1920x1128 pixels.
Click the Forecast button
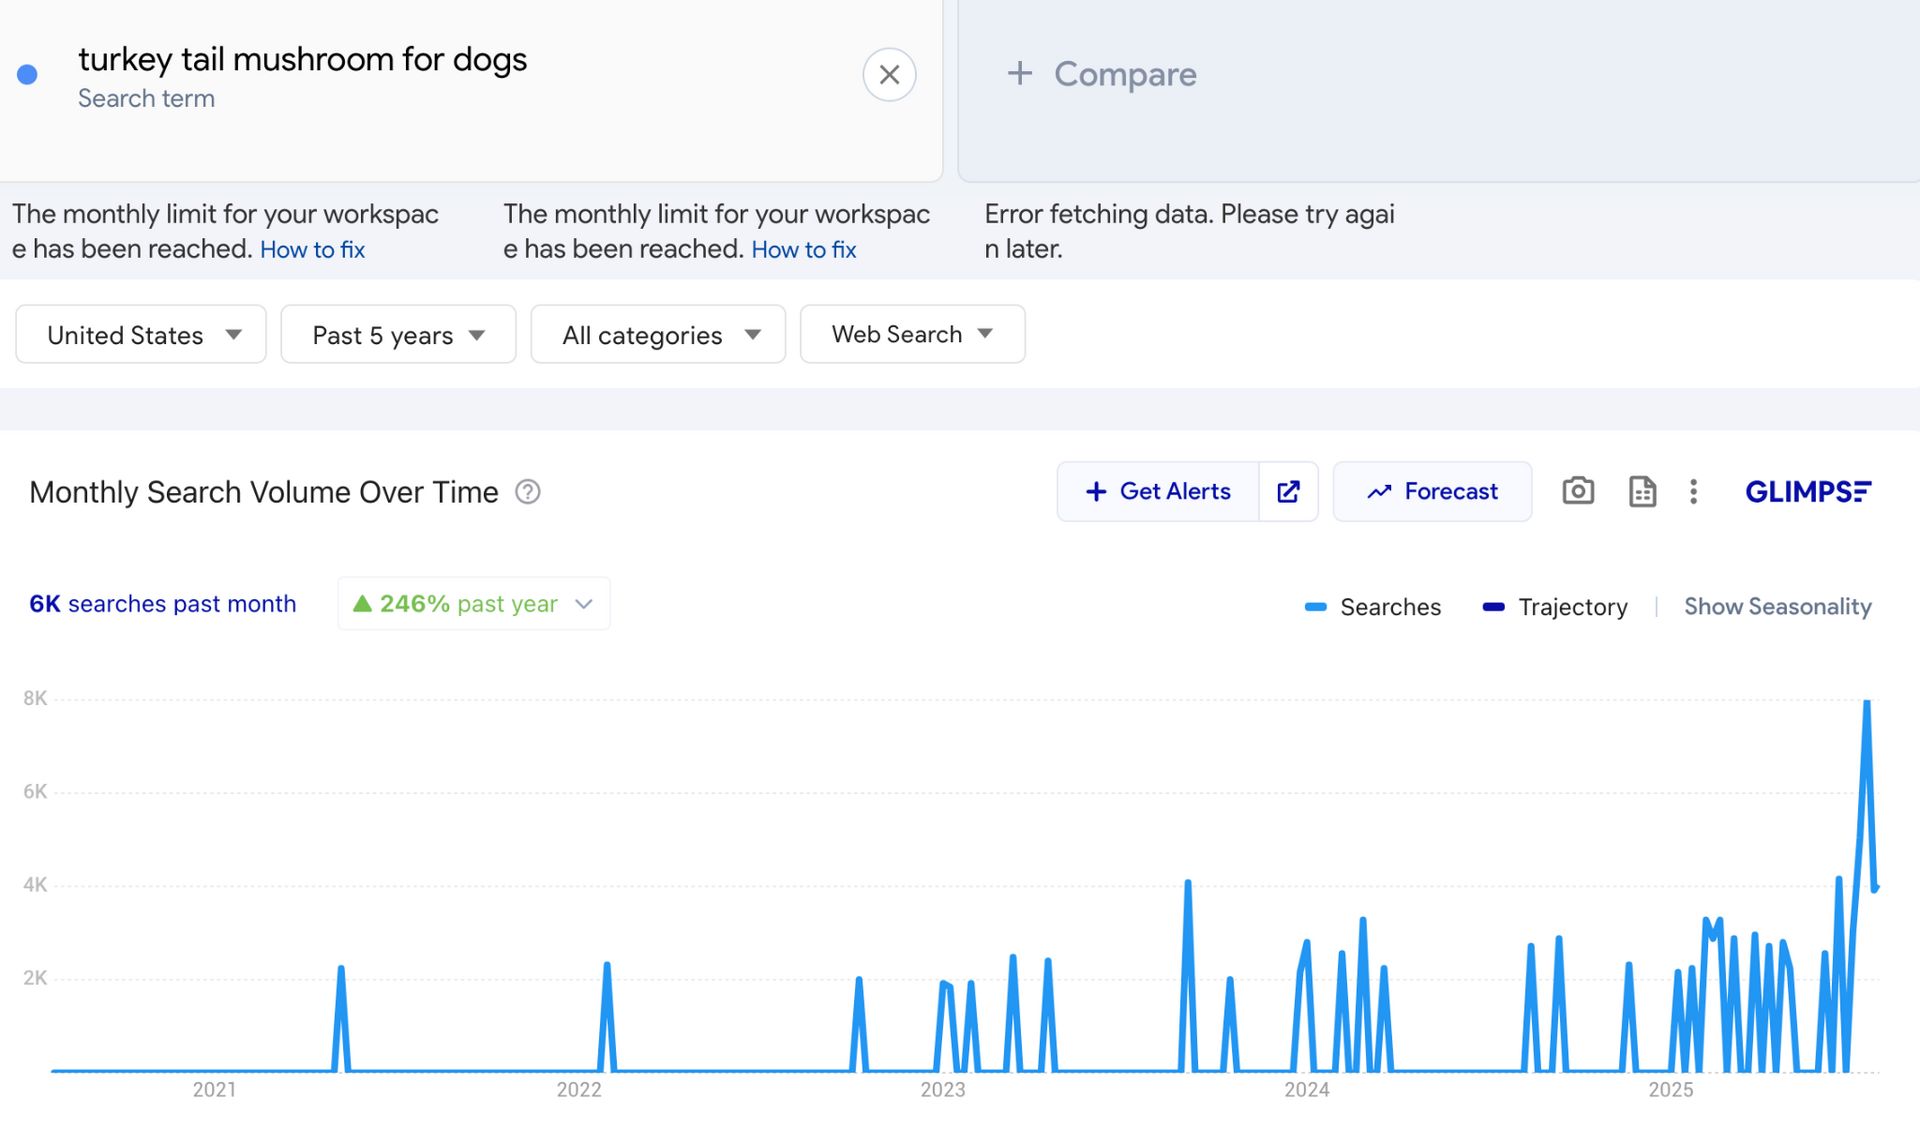point(1431,491)
